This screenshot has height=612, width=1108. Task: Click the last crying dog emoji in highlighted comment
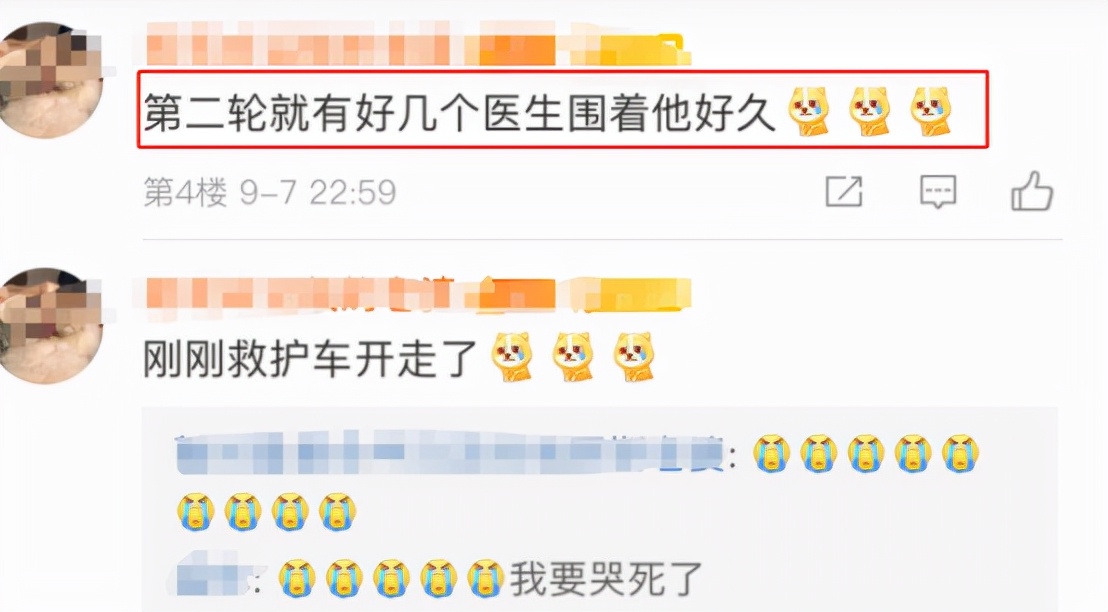pos(931,111)
